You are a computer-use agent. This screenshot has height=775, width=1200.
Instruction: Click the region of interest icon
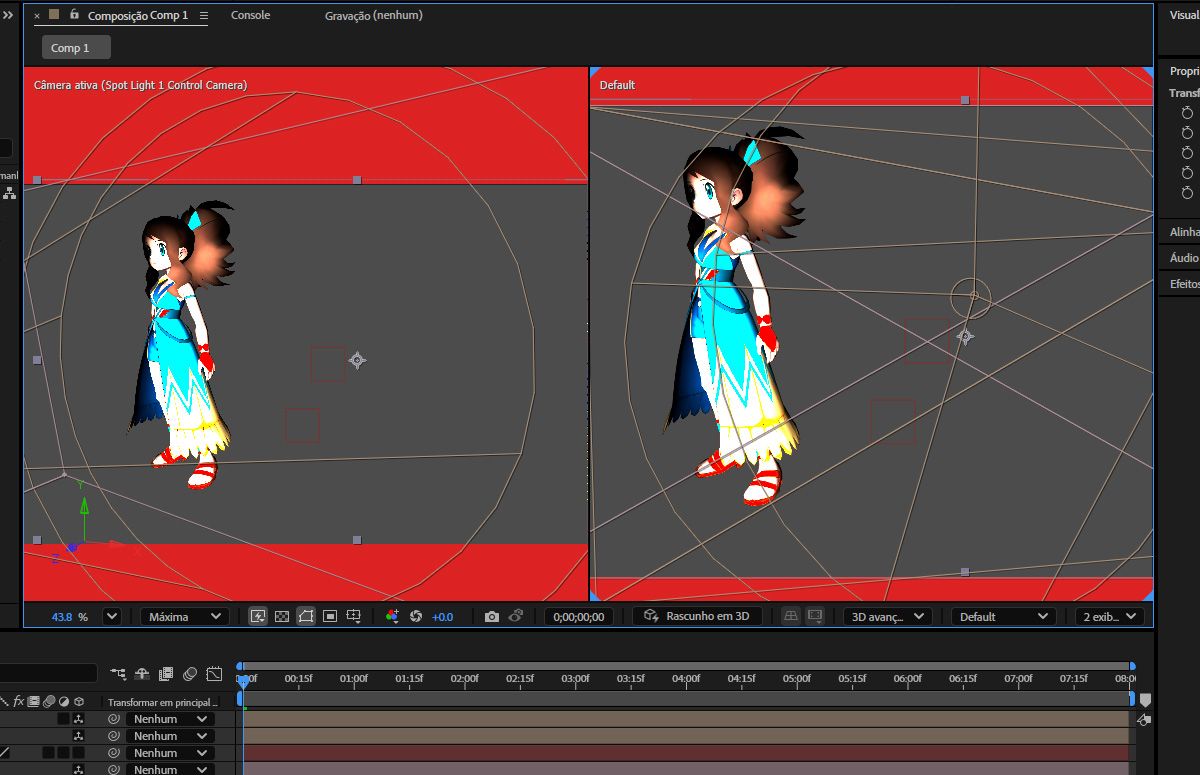point(330,617)
